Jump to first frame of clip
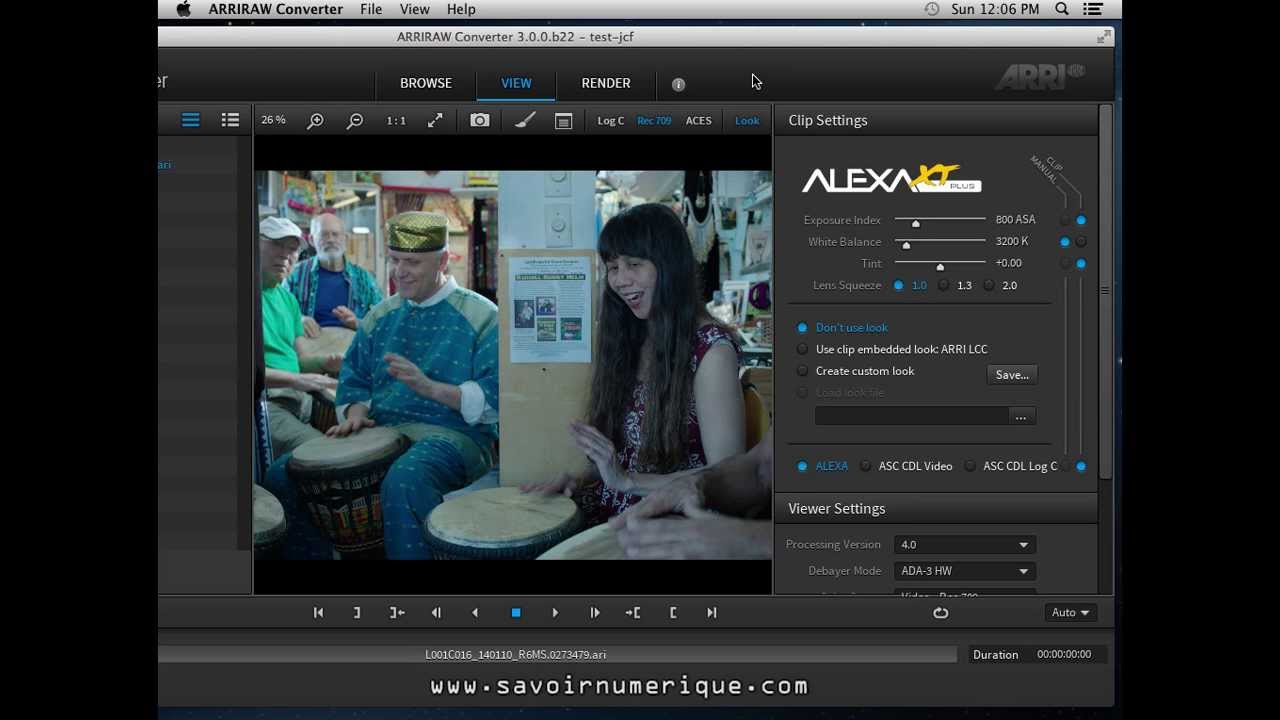Screen dimensions: 1280x720 point(318,613)
